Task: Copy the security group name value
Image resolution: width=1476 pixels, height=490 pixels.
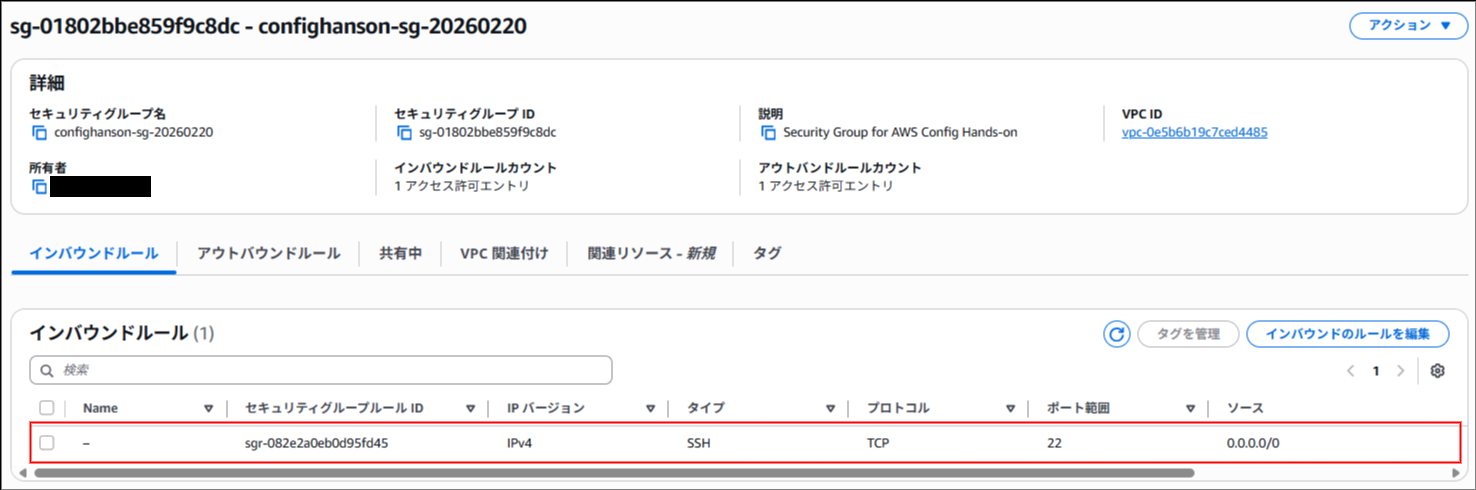Action: 40,132
